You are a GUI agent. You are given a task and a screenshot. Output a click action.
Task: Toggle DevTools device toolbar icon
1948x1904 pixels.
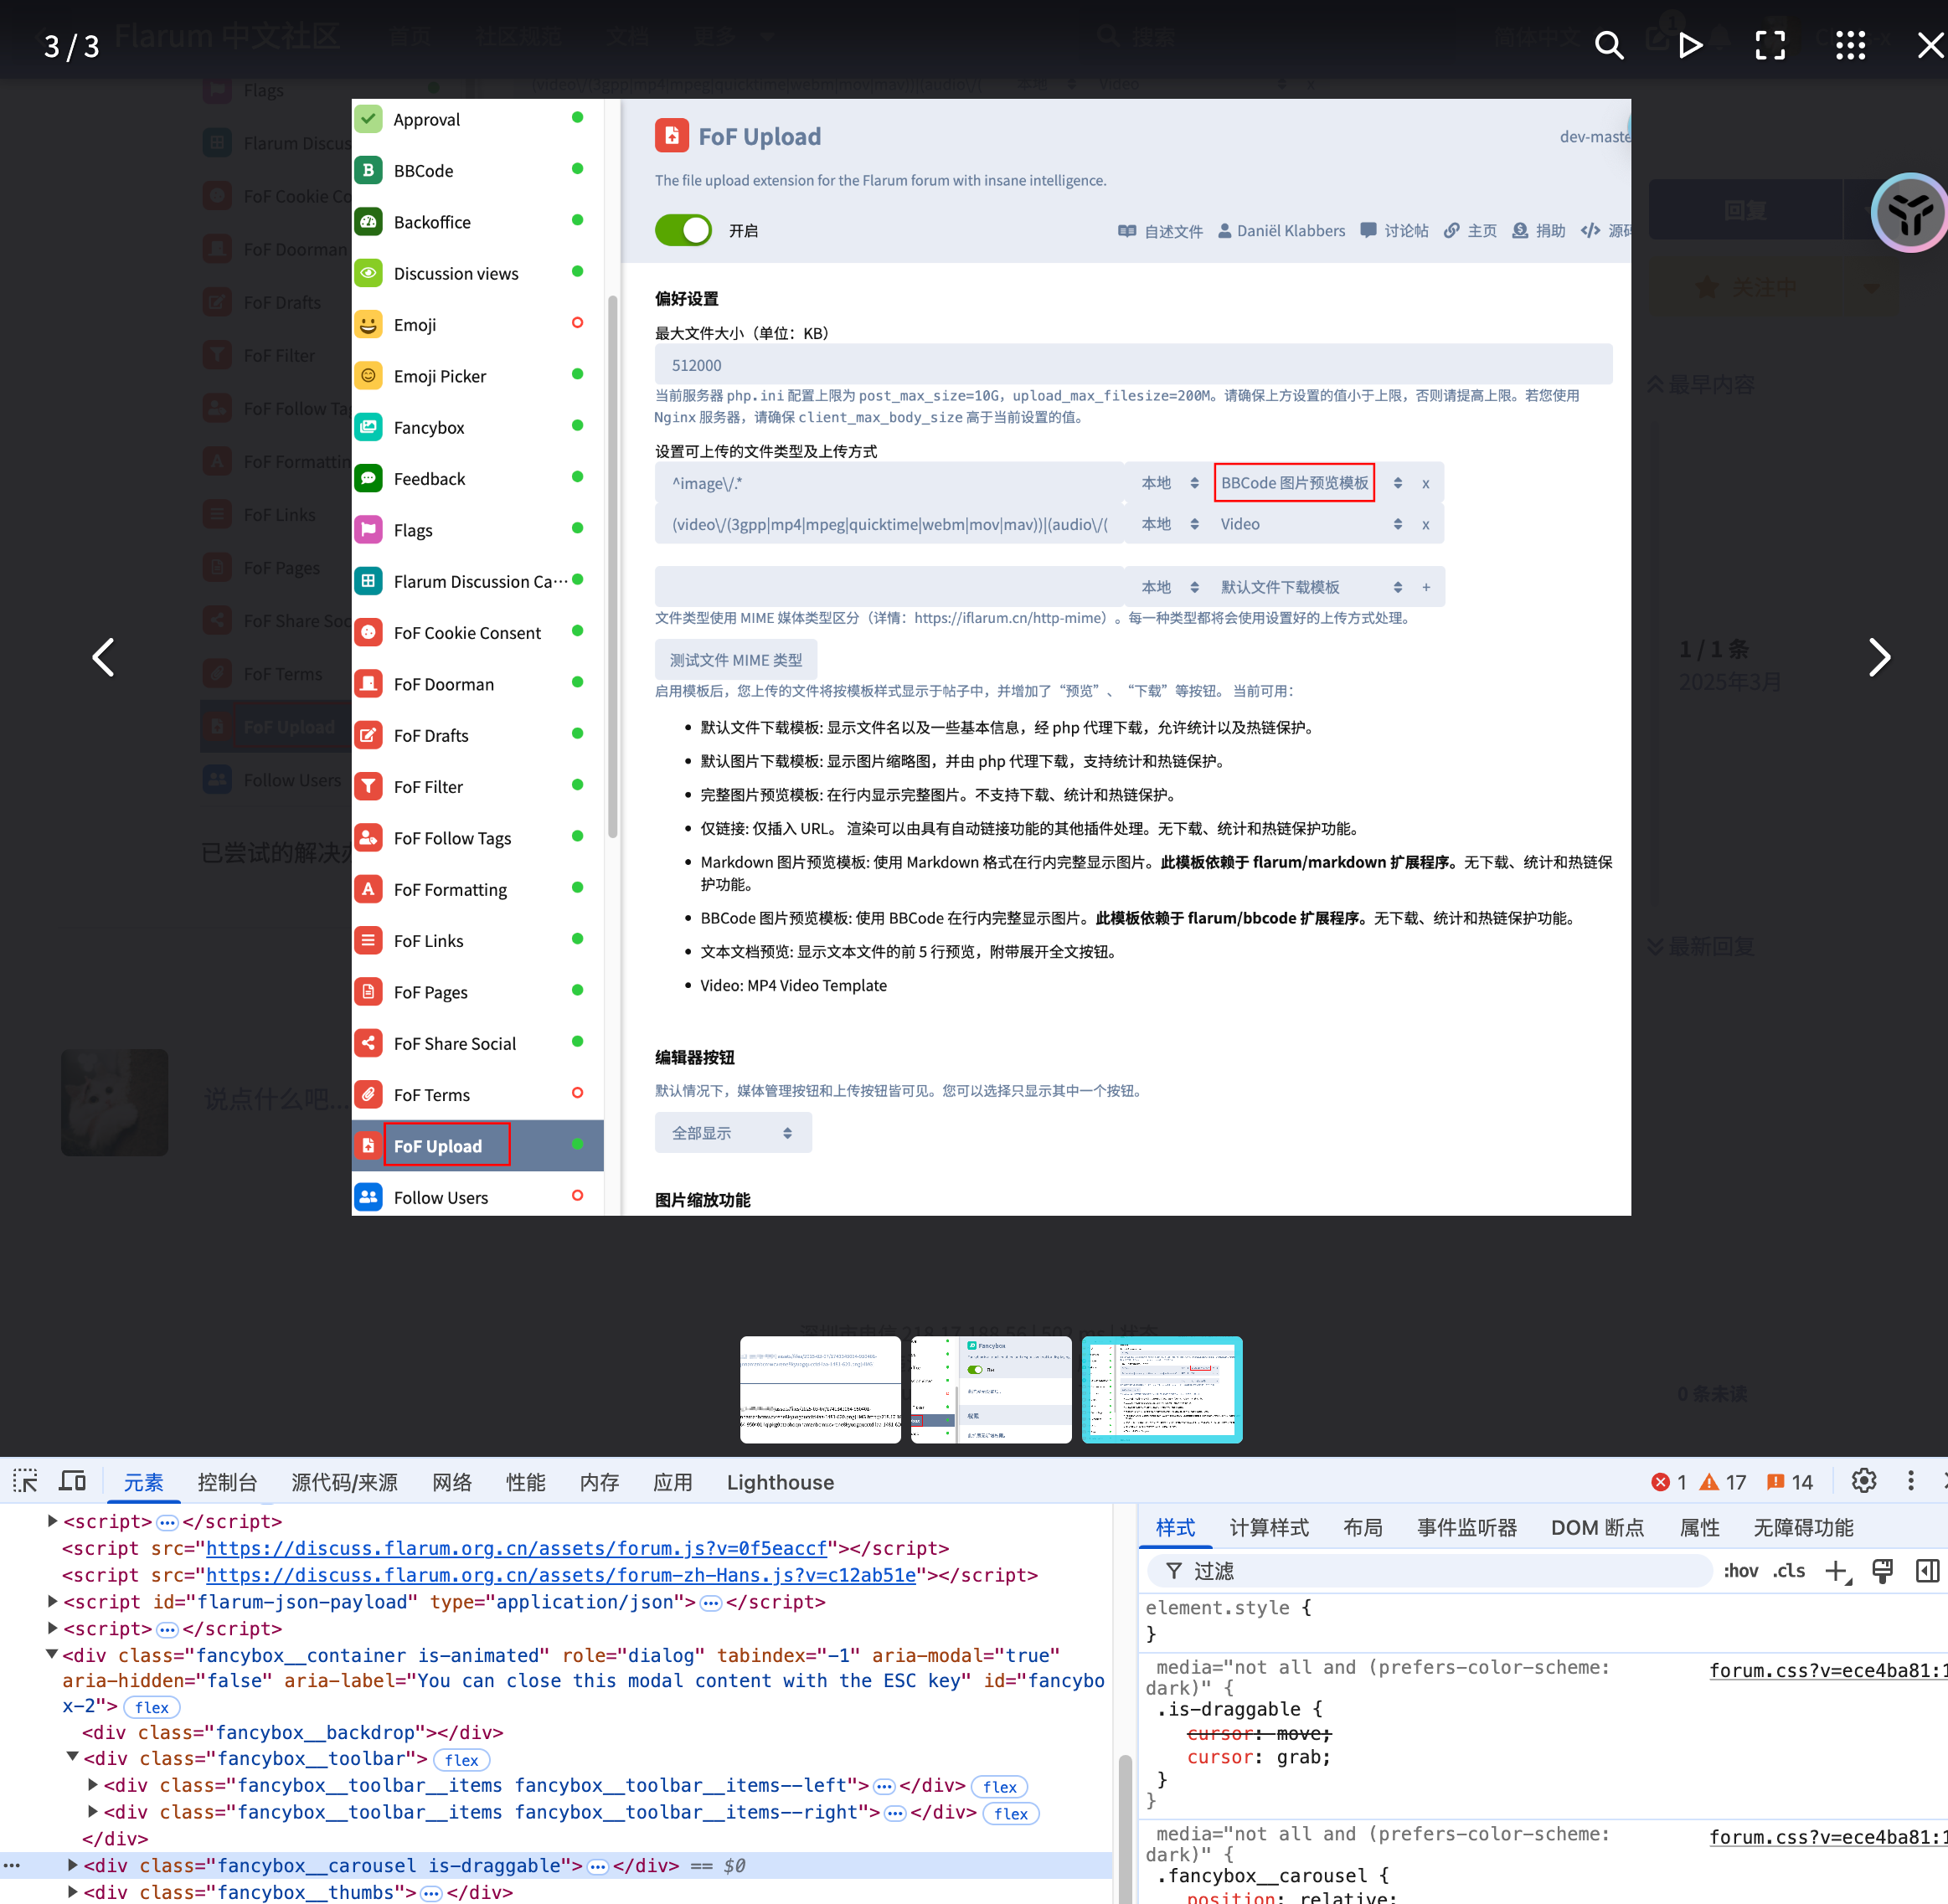[72, 1481]
